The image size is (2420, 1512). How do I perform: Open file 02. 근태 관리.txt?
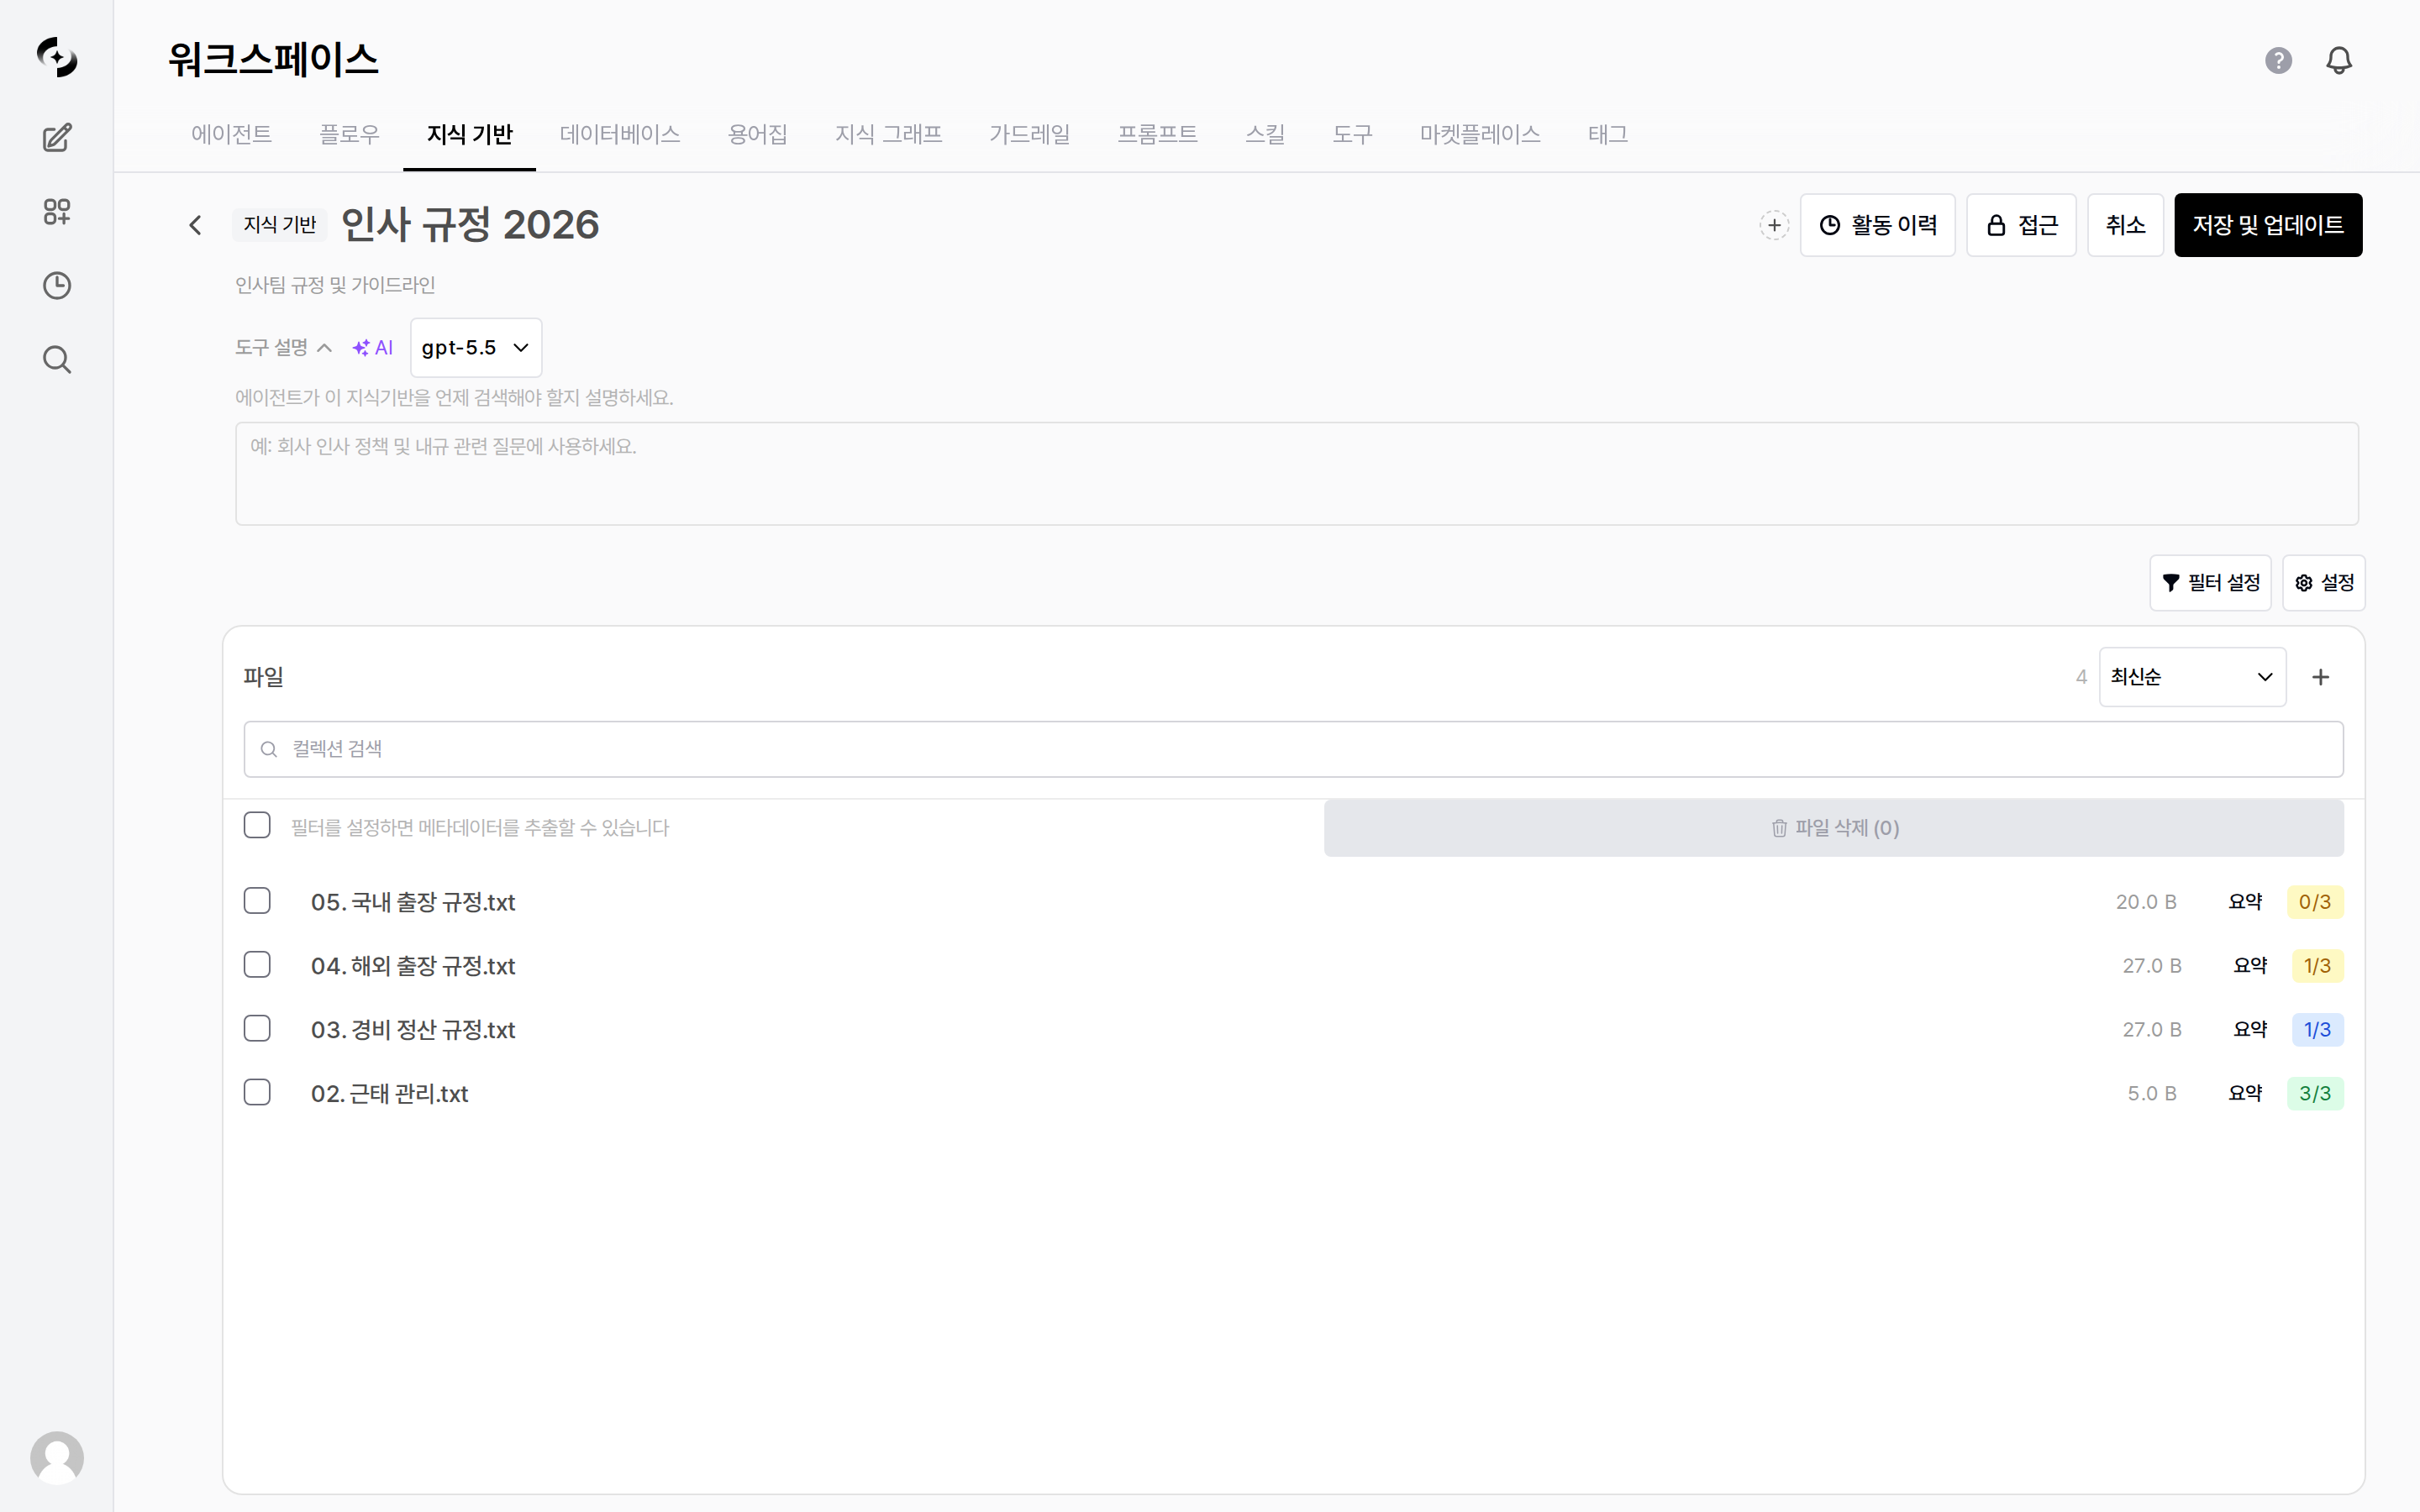pos(389,1094)
